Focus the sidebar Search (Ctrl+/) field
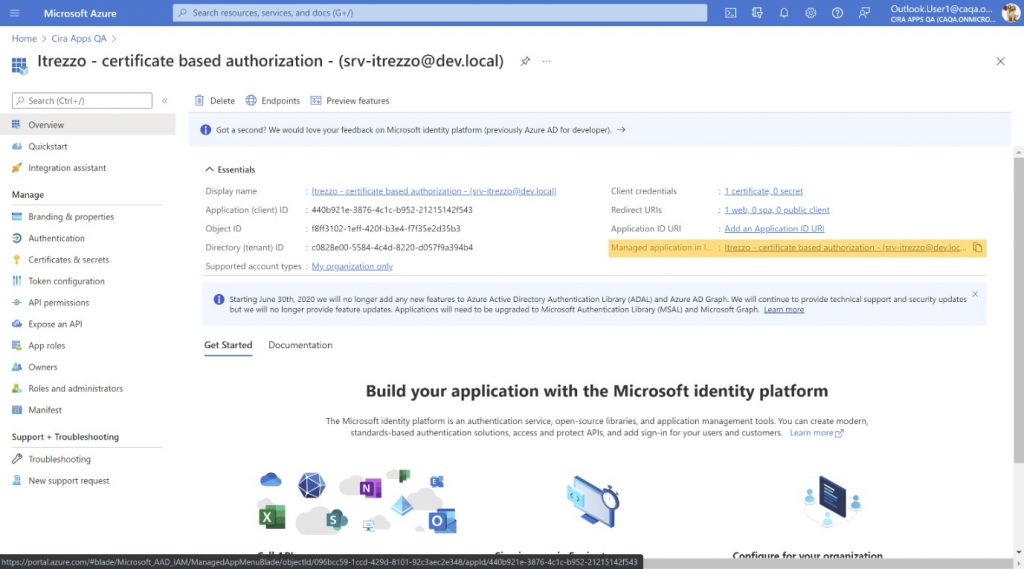 82,101
